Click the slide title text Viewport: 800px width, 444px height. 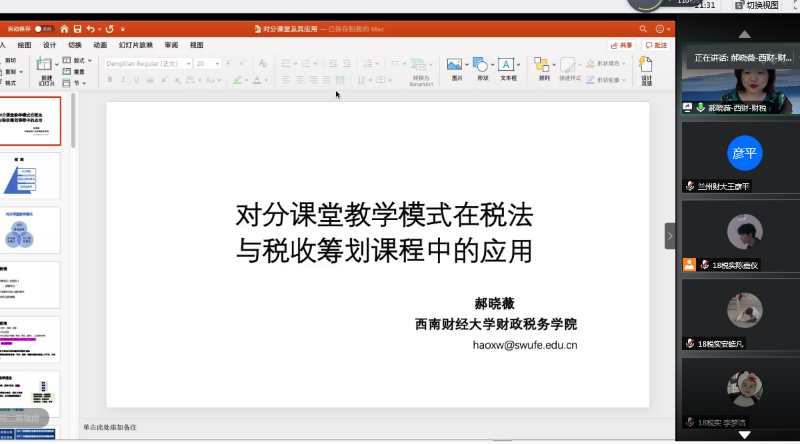tap(384, 233)
